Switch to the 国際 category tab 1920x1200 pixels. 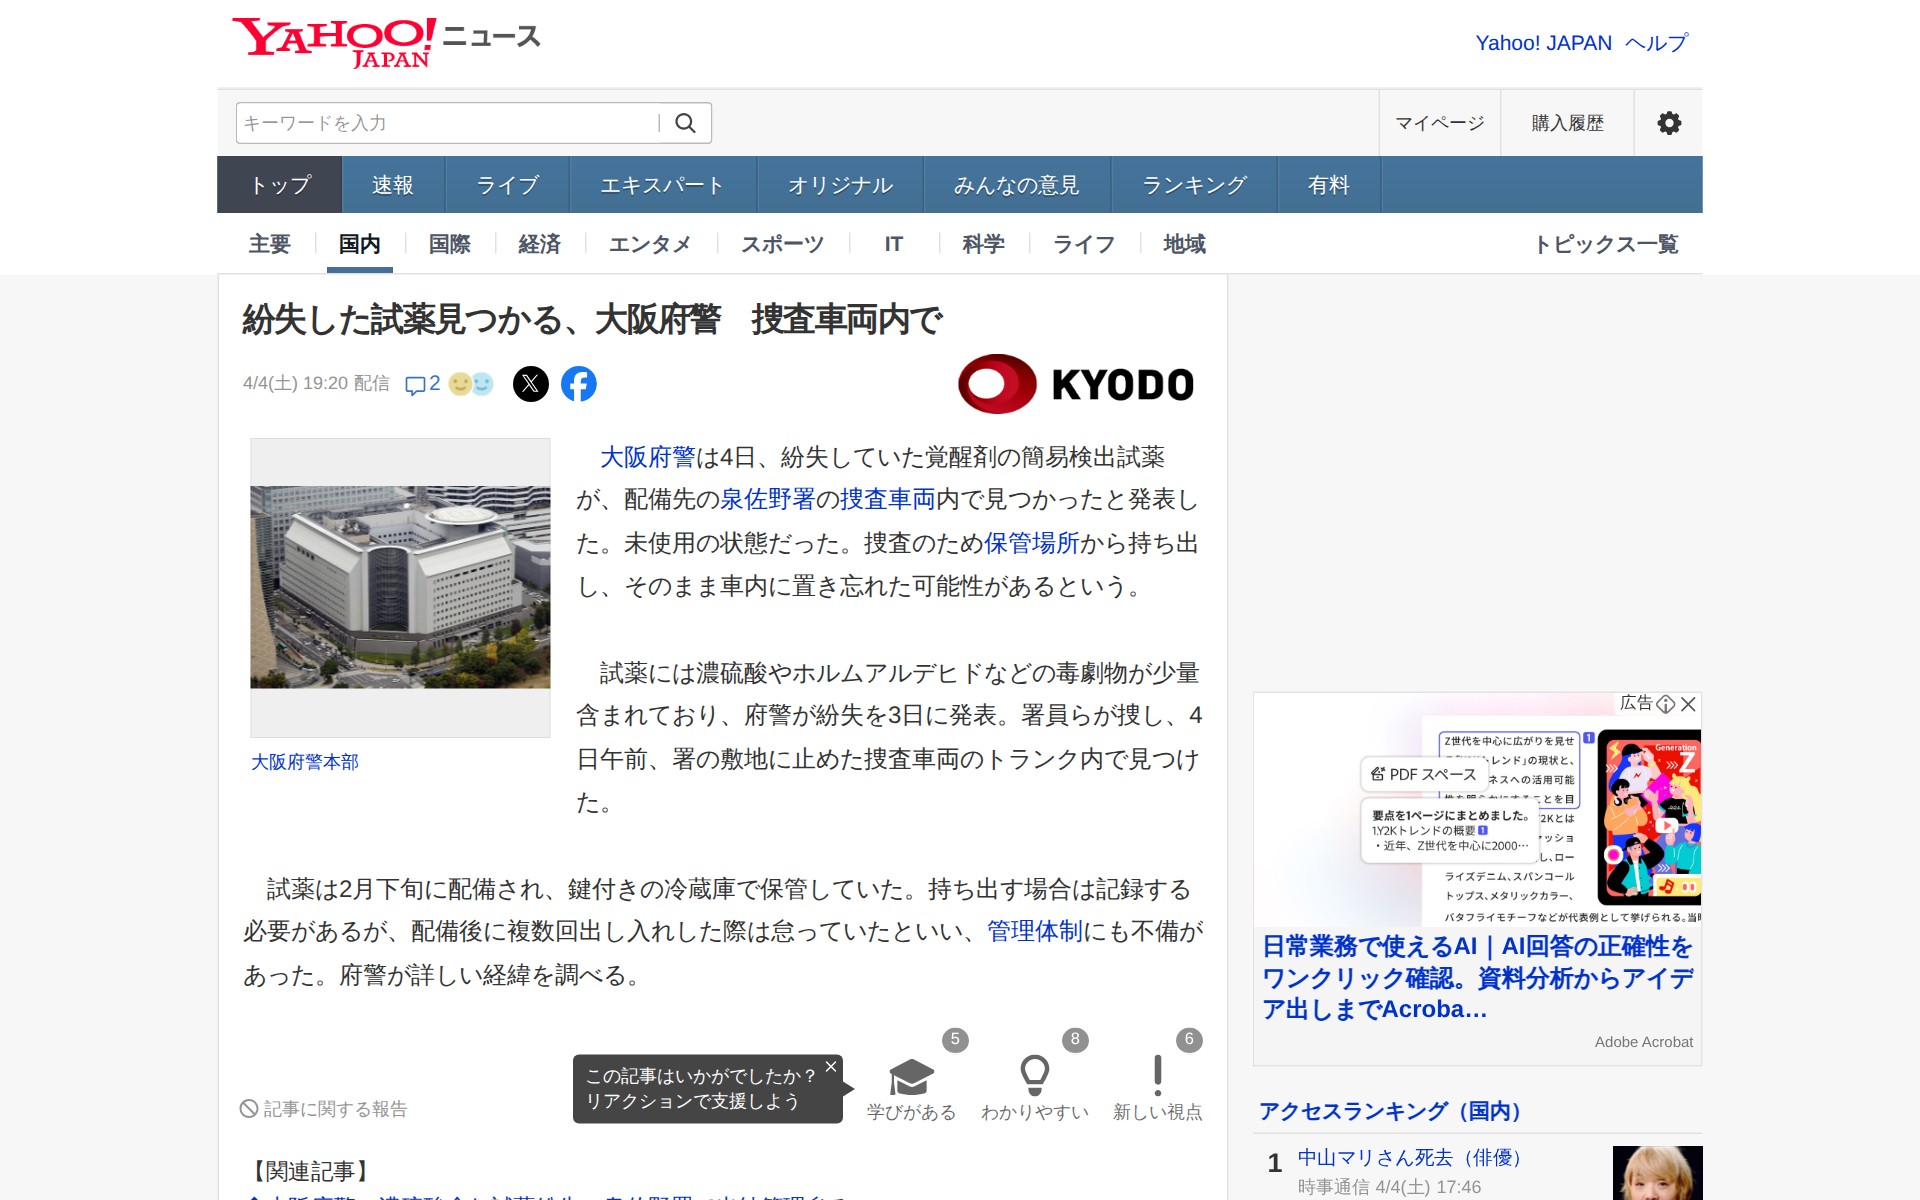(448, 243)
